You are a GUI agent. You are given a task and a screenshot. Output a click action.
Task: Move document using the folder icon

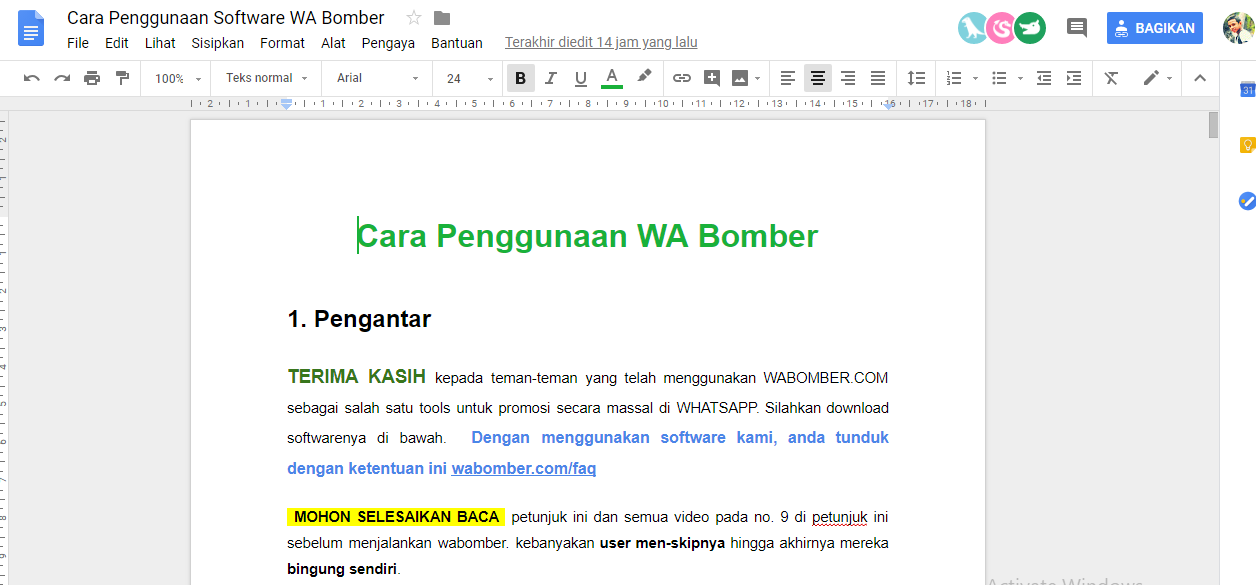pyautogui.click(x=442, y=18)
